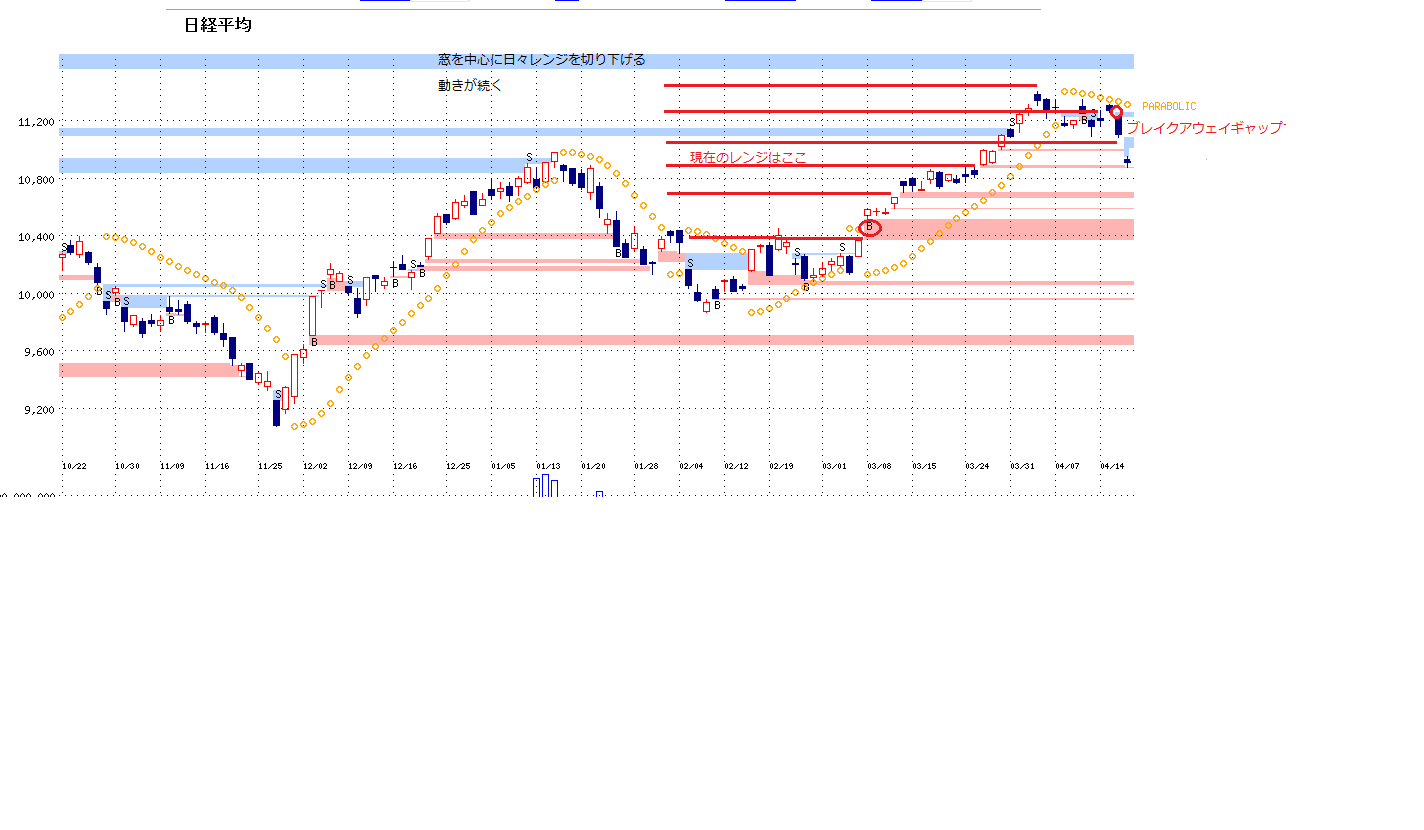Click the 現在のレンジはここ annotation
Screen dimensions: 1424x830
(747, 158)
